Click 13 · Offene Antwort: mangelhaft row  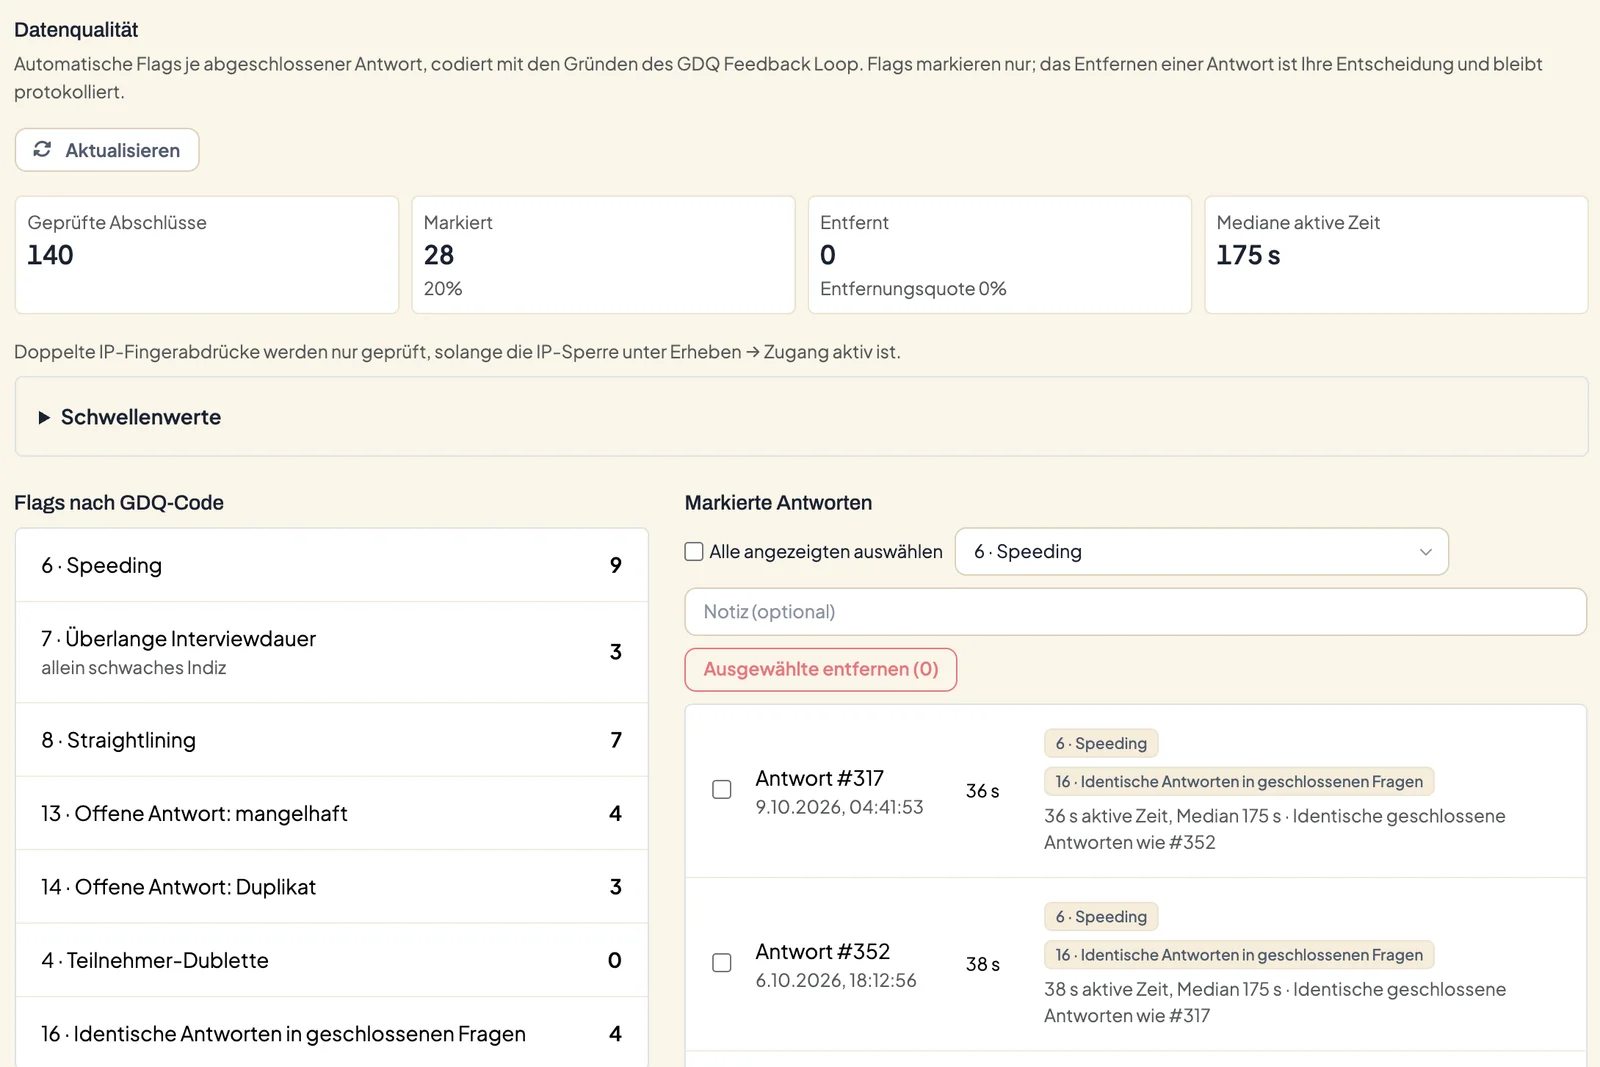[x=332, y=813]
